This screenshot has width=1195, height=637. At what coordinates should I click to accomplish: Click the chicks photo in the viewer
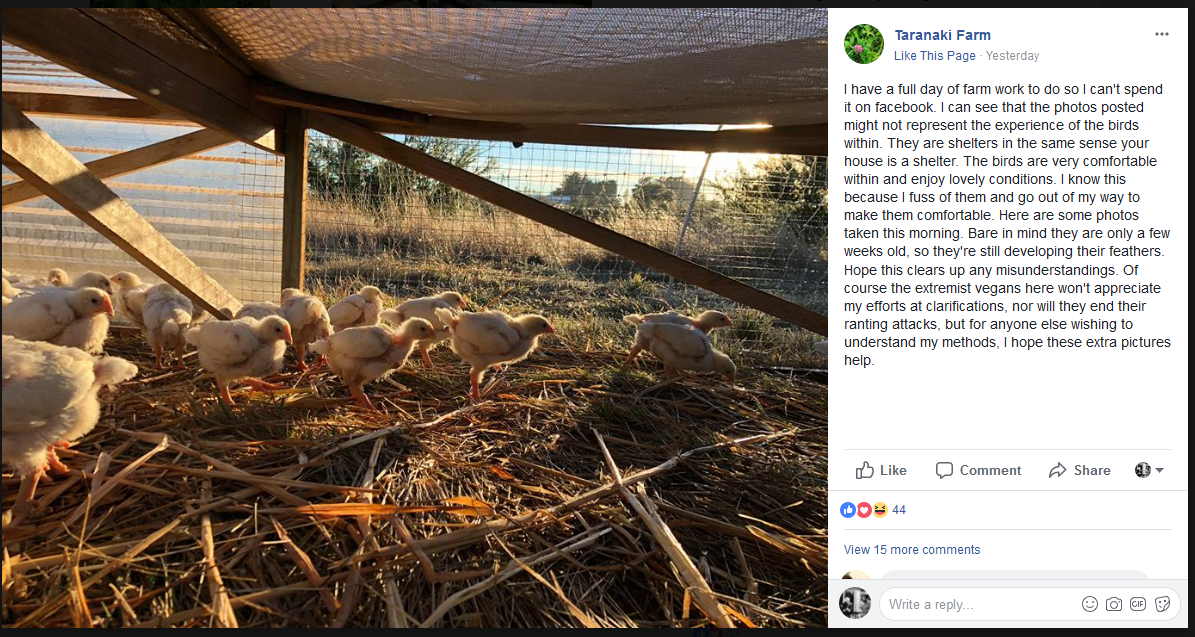click(x=414, y=320)
